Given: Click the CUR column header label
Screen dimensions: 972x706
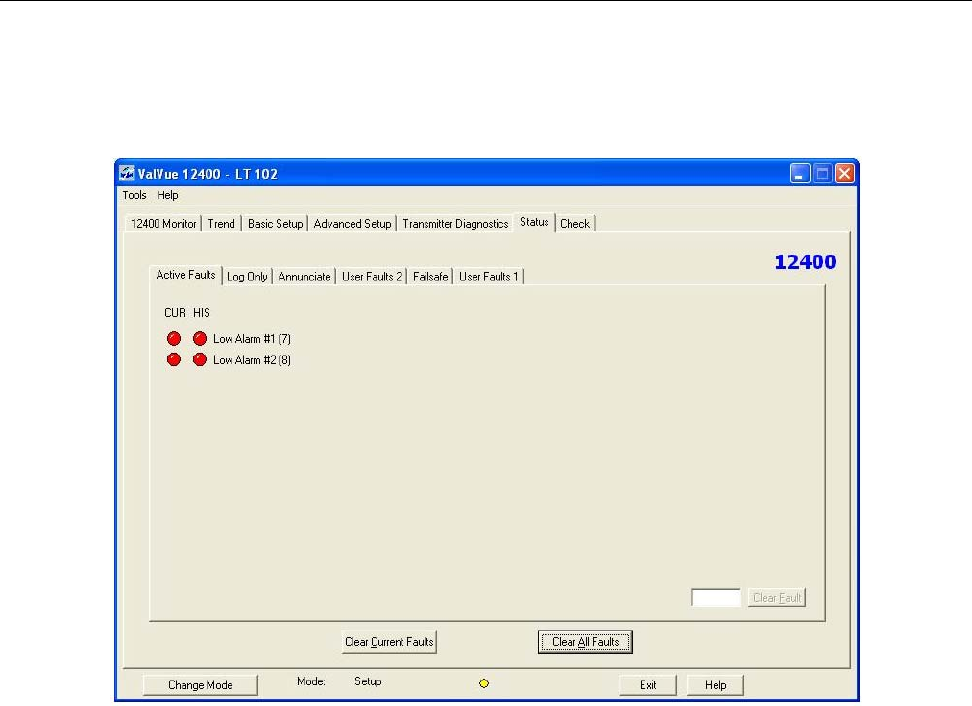Looking at the screenshot, I should (175, 312).
